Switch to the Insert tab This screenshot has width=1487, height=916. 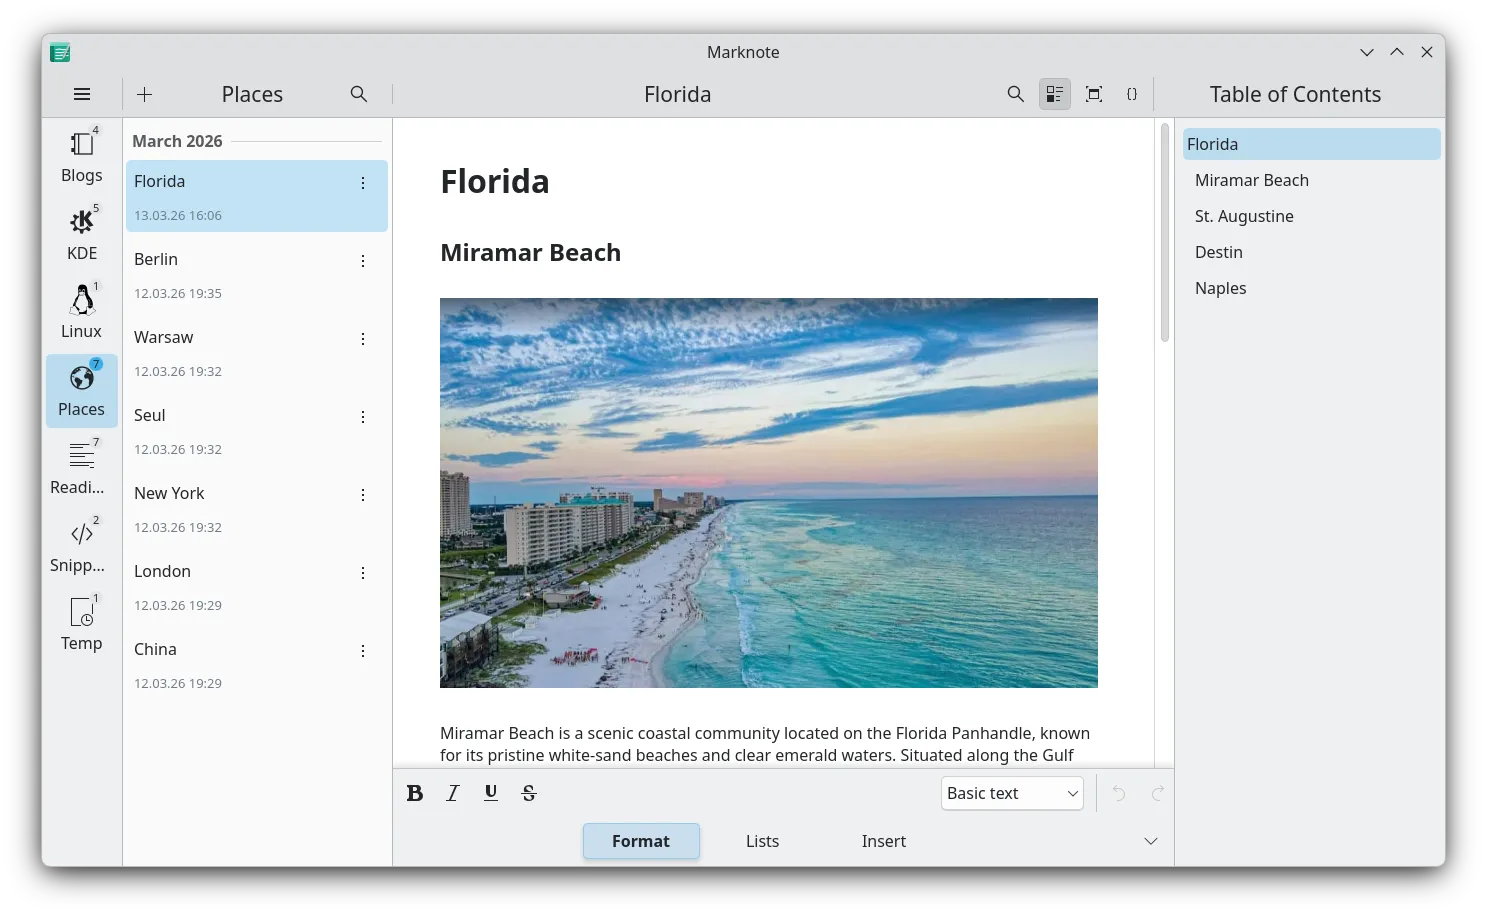(x=884, y=841)
